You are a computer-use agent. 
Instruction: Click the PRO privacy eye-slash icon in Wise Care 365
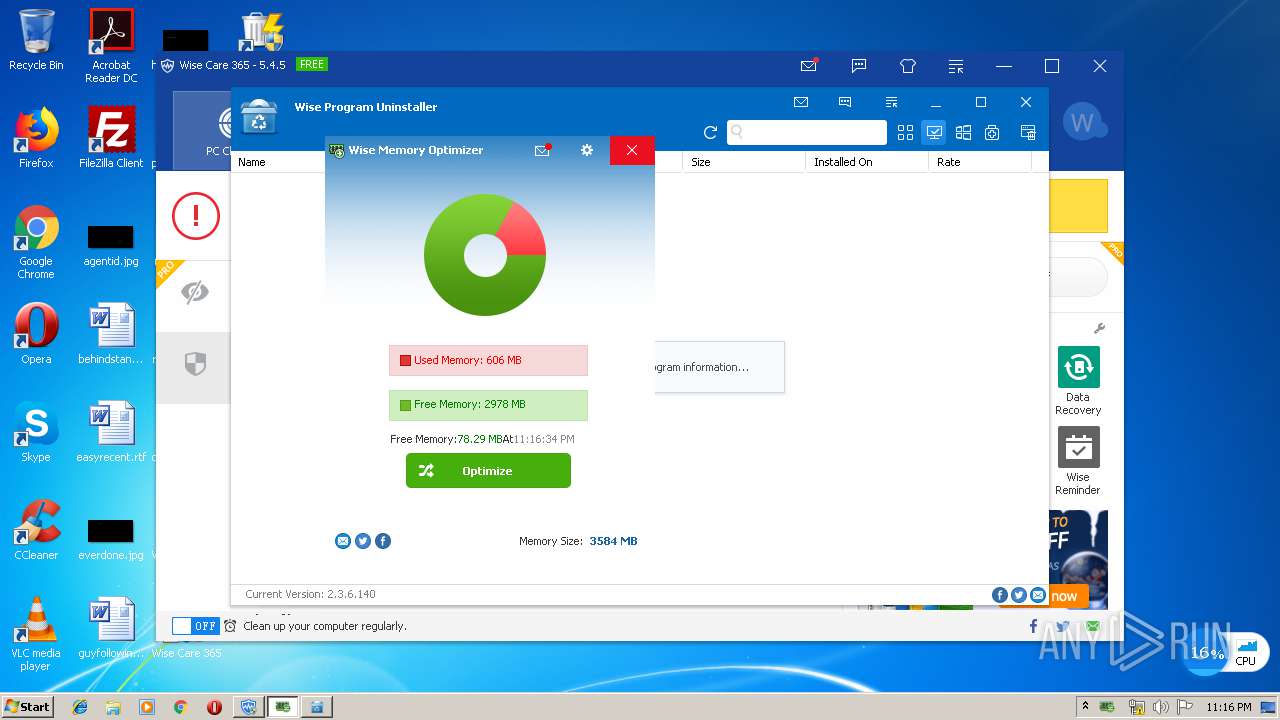click(x=195, y=291)
